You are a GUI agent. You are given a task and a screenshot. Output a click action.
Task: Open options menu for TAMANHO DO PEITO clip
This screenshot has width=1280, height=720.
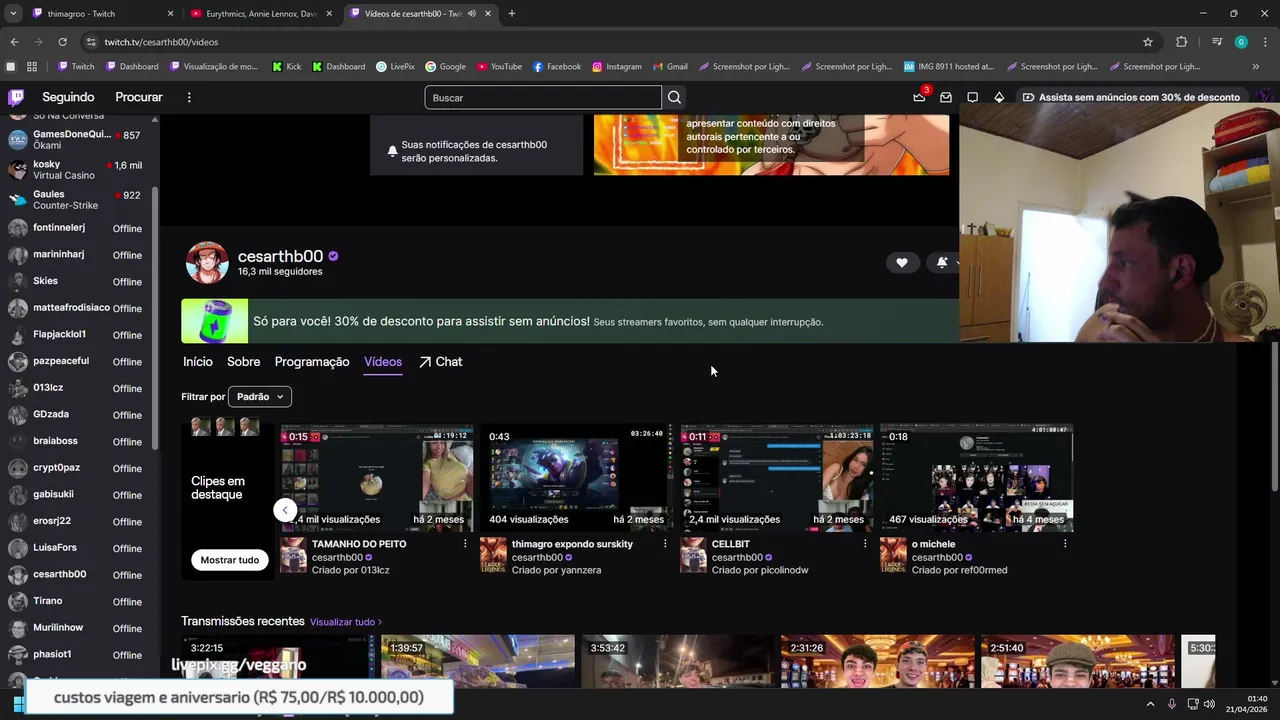click(x=465, y=544)
